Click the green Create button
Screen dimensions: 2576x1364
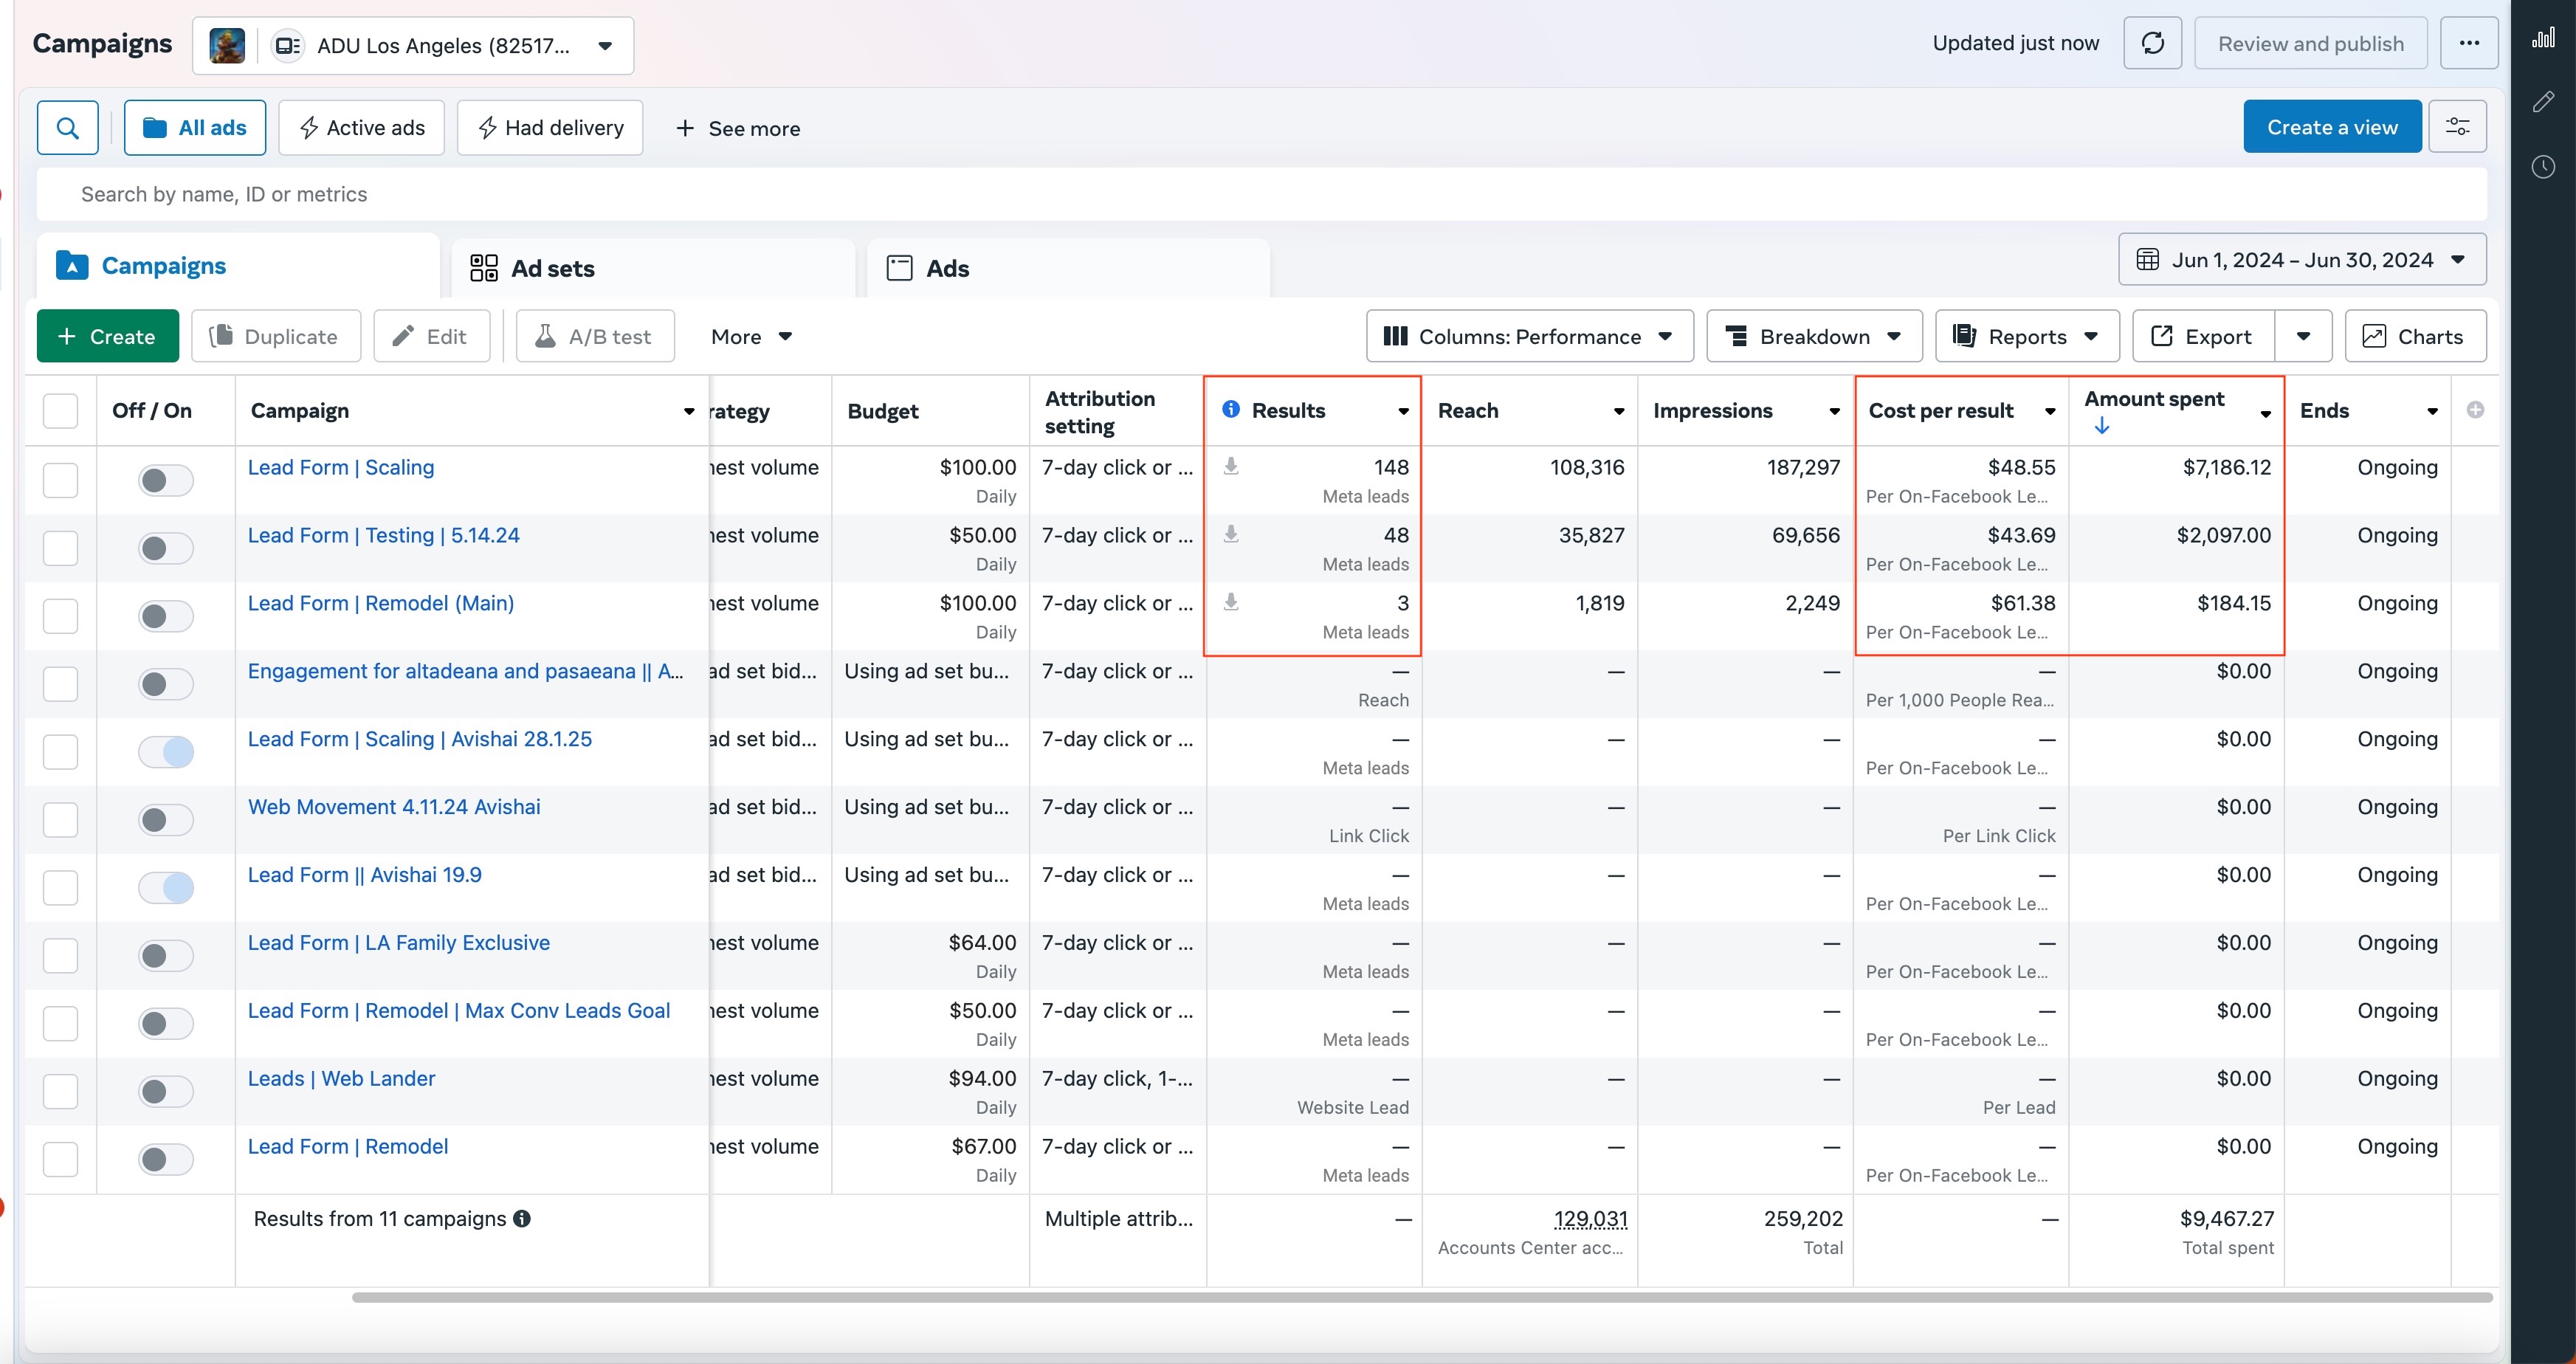[x=107, y=336]
